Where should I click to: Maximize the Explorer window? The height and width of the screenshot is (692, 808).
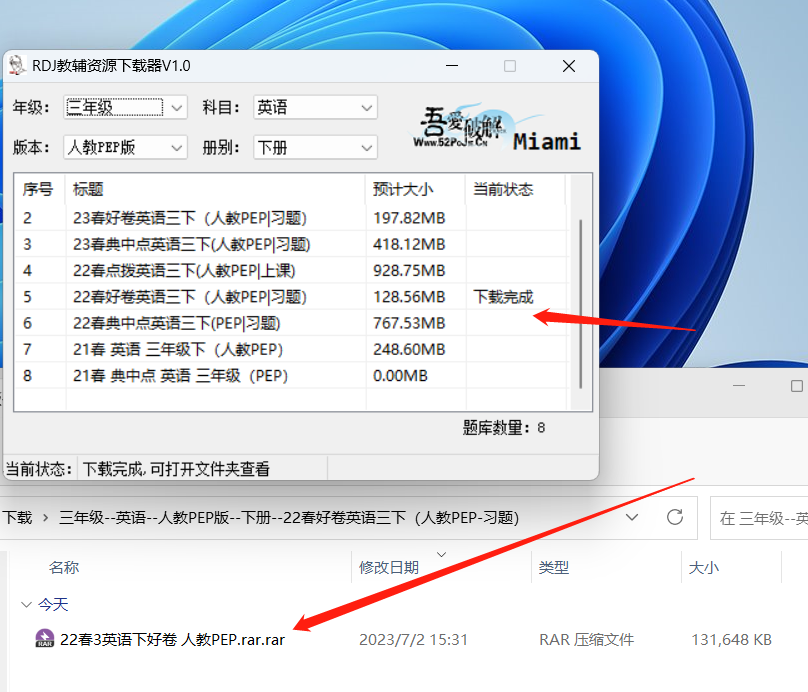(797, 385)
